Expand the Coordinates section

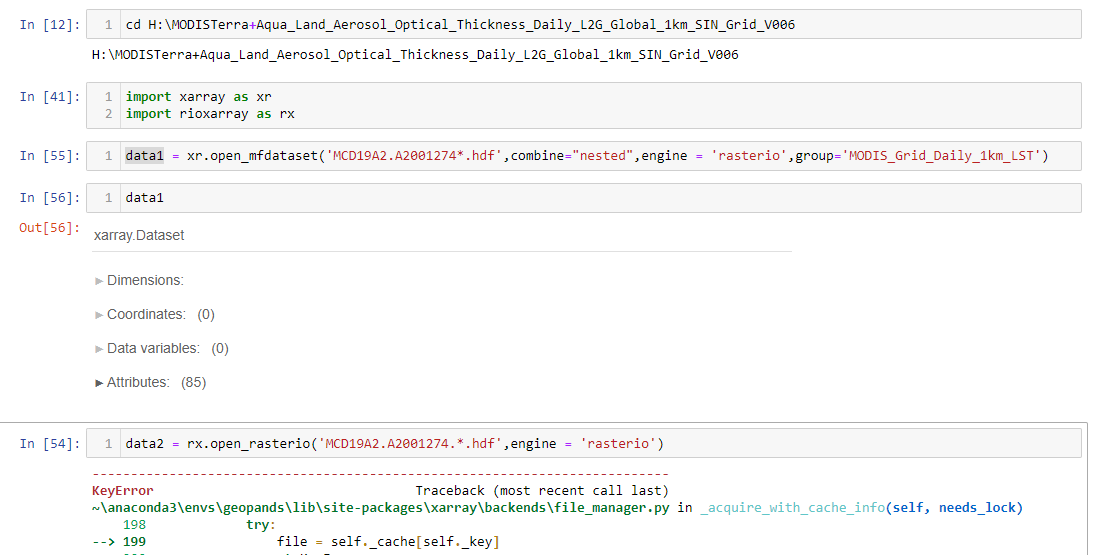[x=154, y=315]
